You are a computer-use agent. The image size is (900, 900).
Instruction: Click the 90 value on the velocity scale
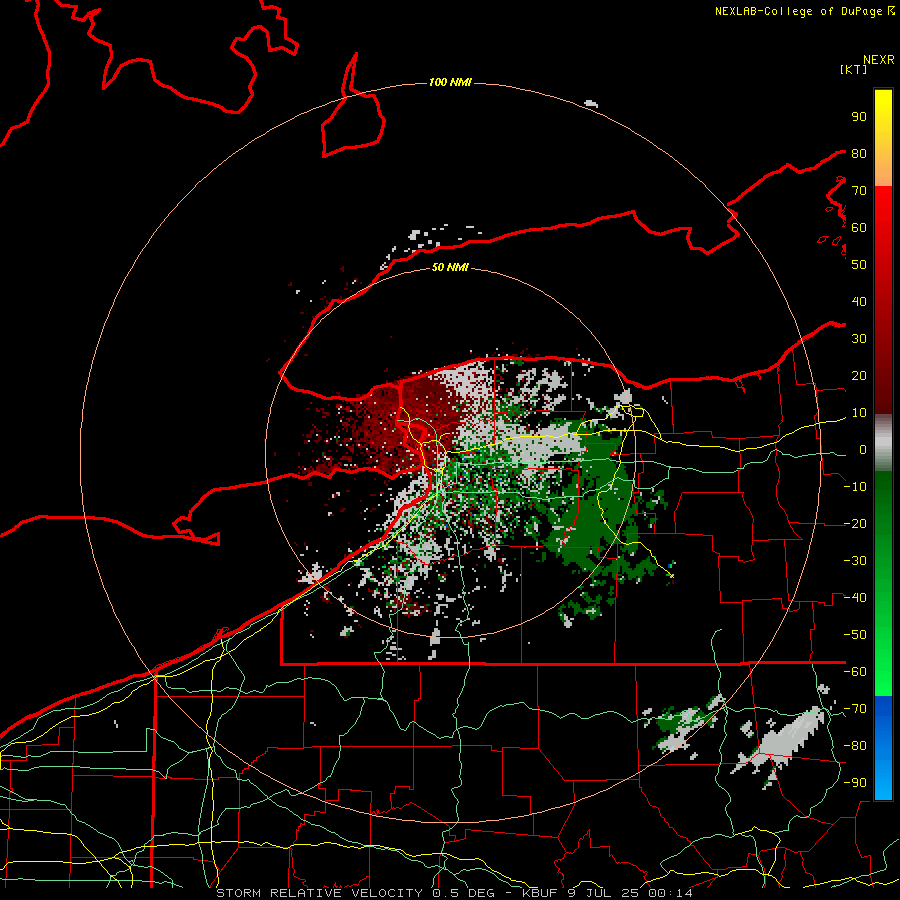coord(859,117)
